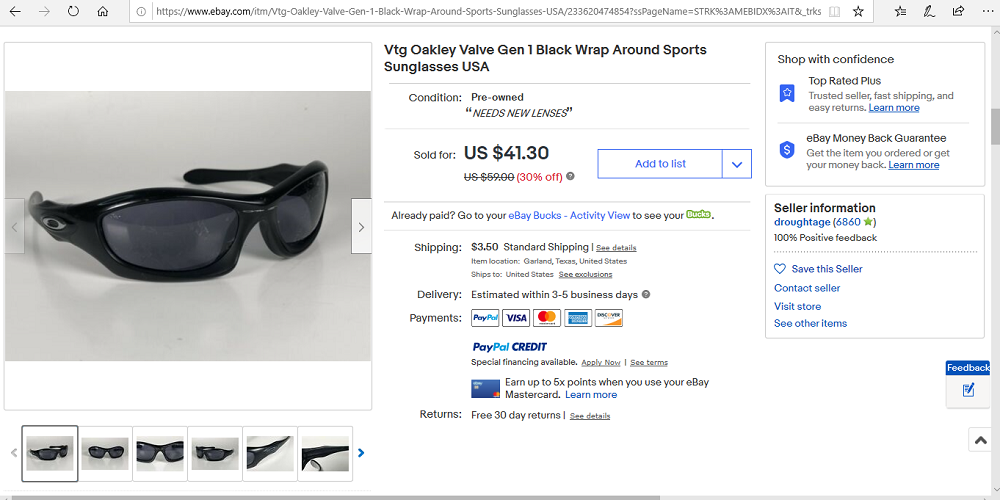
Task: Go to the browser home page
Action: point(102,12)
